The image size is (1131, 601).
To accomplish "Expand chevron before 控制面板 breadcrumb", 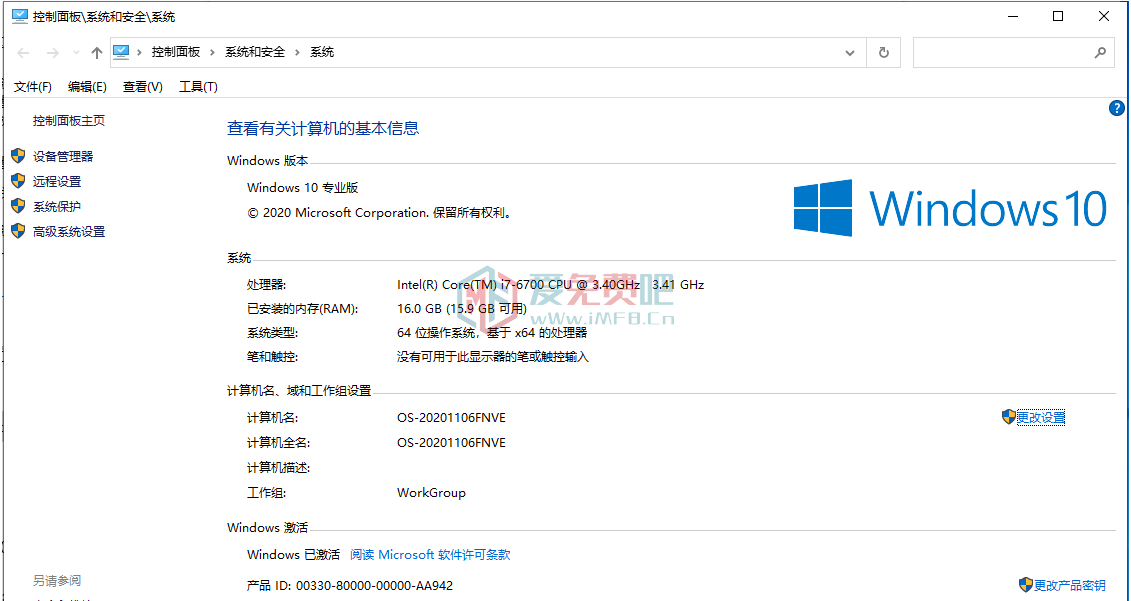I will pyautogui.click(x=139, y=53).
